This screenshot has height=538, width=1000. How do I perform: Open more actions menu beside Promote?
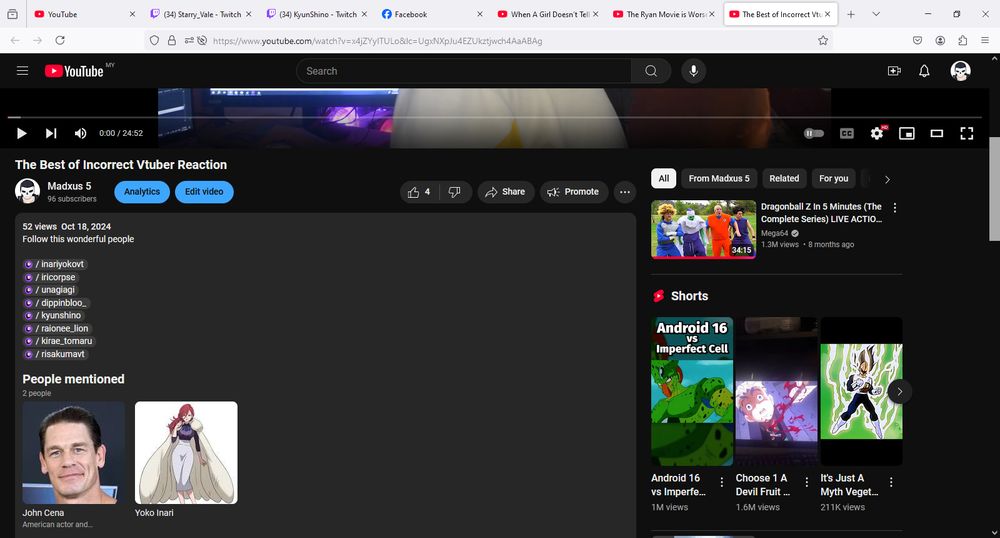coord(624,192)
